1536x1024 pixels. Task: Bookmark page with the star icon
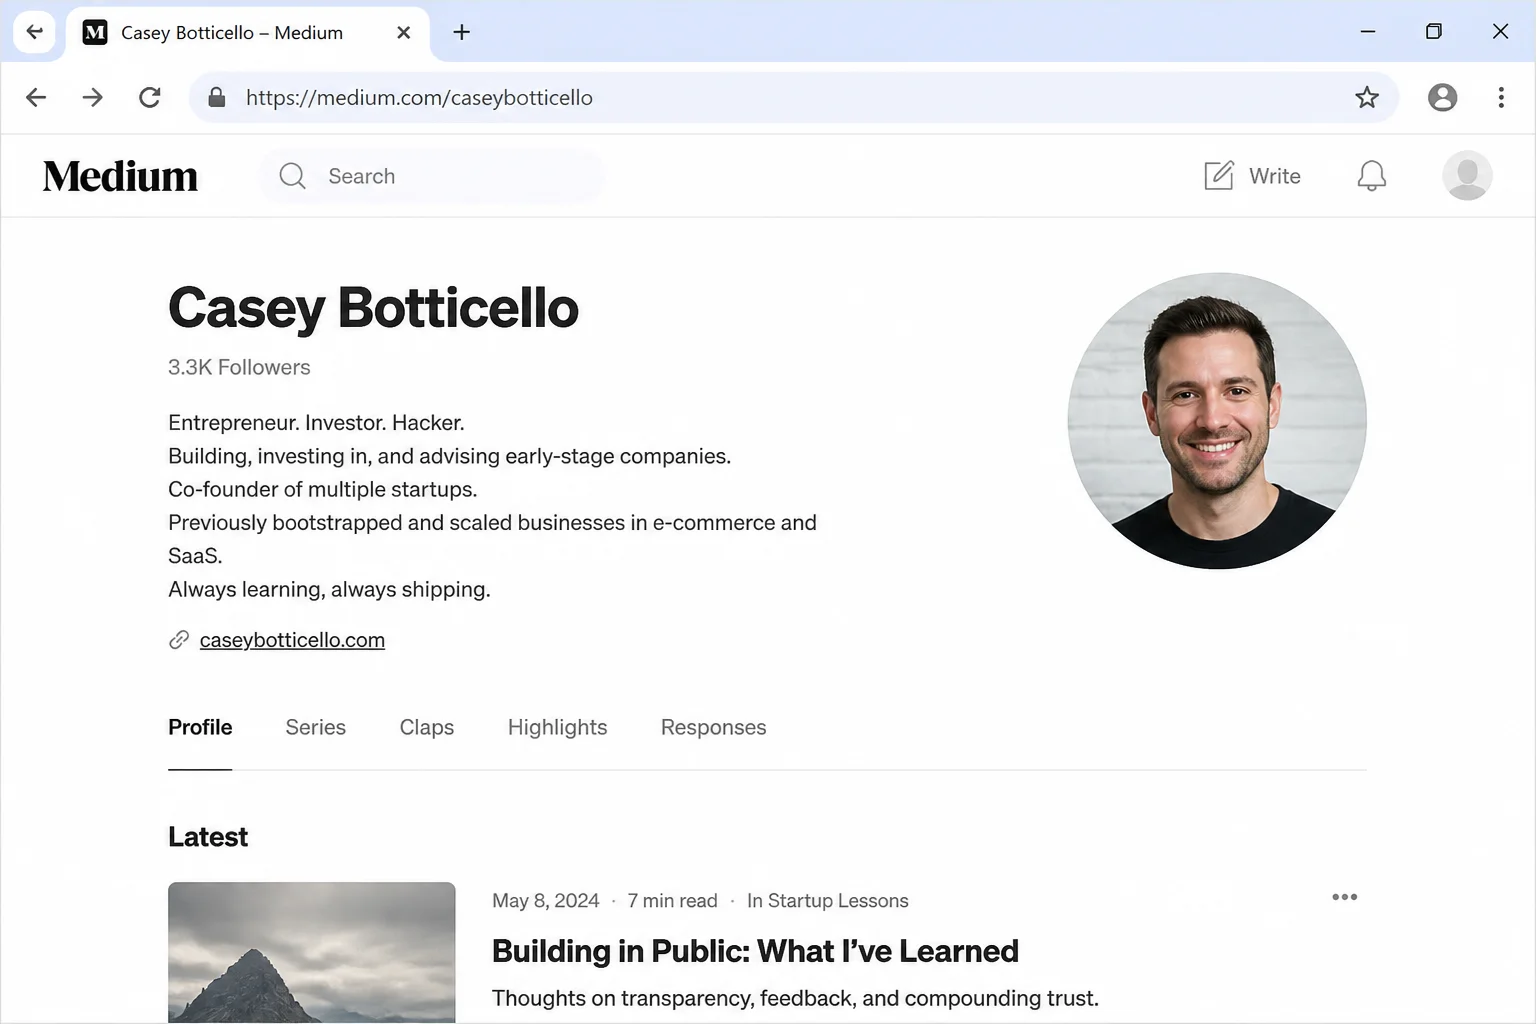[x=1367, y=97]
